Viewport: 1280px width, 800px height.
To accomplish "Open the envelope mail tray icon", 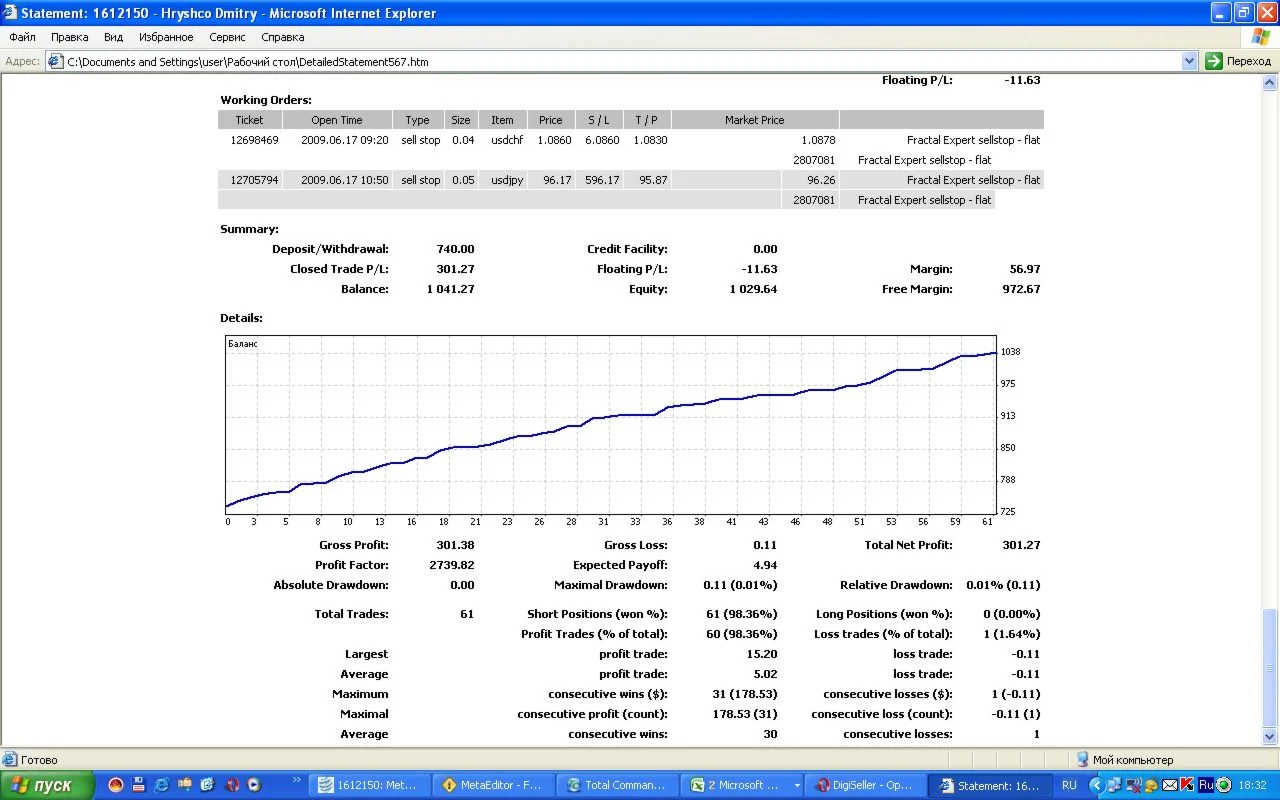I will [1169, 785].
